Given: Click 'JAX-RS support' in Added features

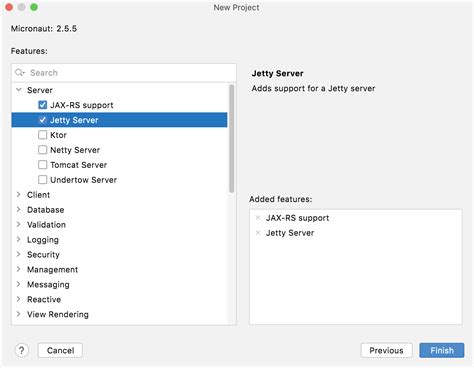Looking at the screenshot, I should (297, 218).
